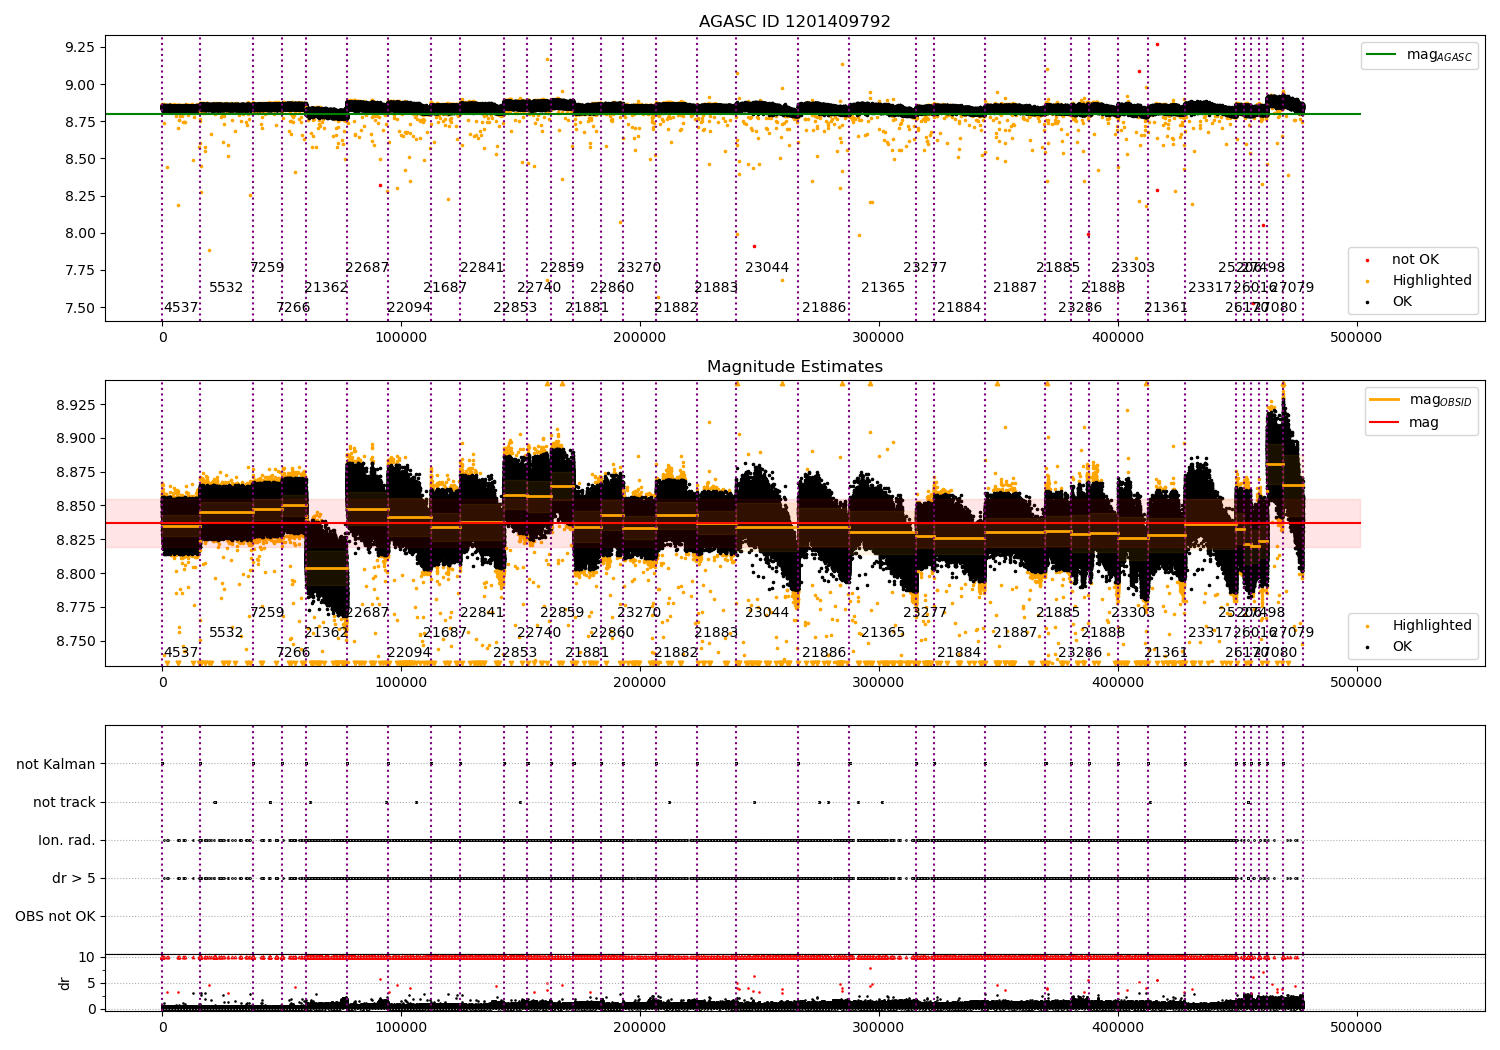Click the "10" tick on dr axis
Image resolution: width=1500 pixels, height=1050 pixels.
coord(88,957)
